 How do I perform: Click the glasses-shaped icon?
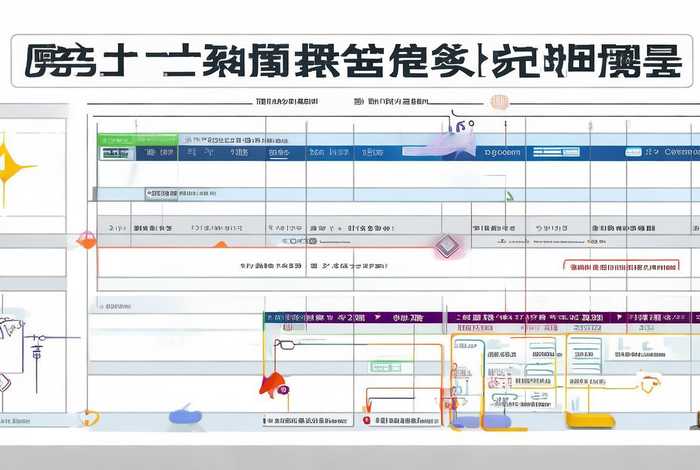click(285, 344)
